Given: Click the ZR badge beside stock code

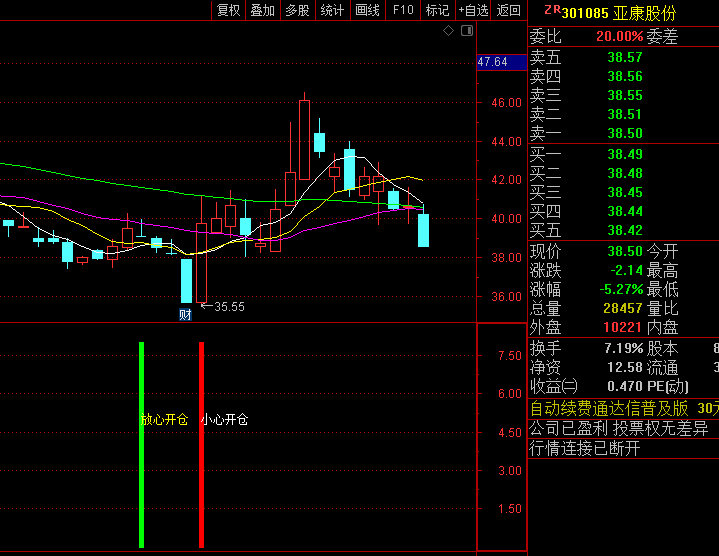Looking at the screenshot, I should [552, 10].
